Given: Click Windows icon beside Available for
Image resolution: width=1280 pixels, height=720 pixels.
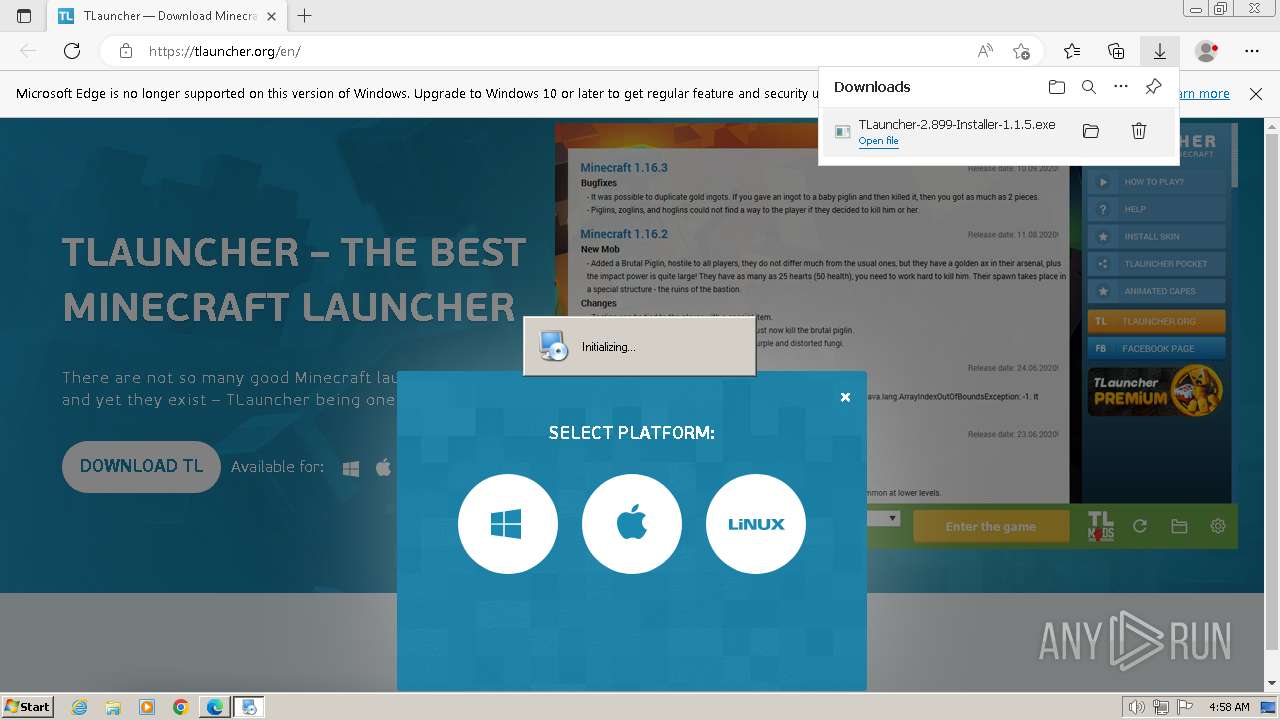Looking at the screenshot, I should 351,468.
